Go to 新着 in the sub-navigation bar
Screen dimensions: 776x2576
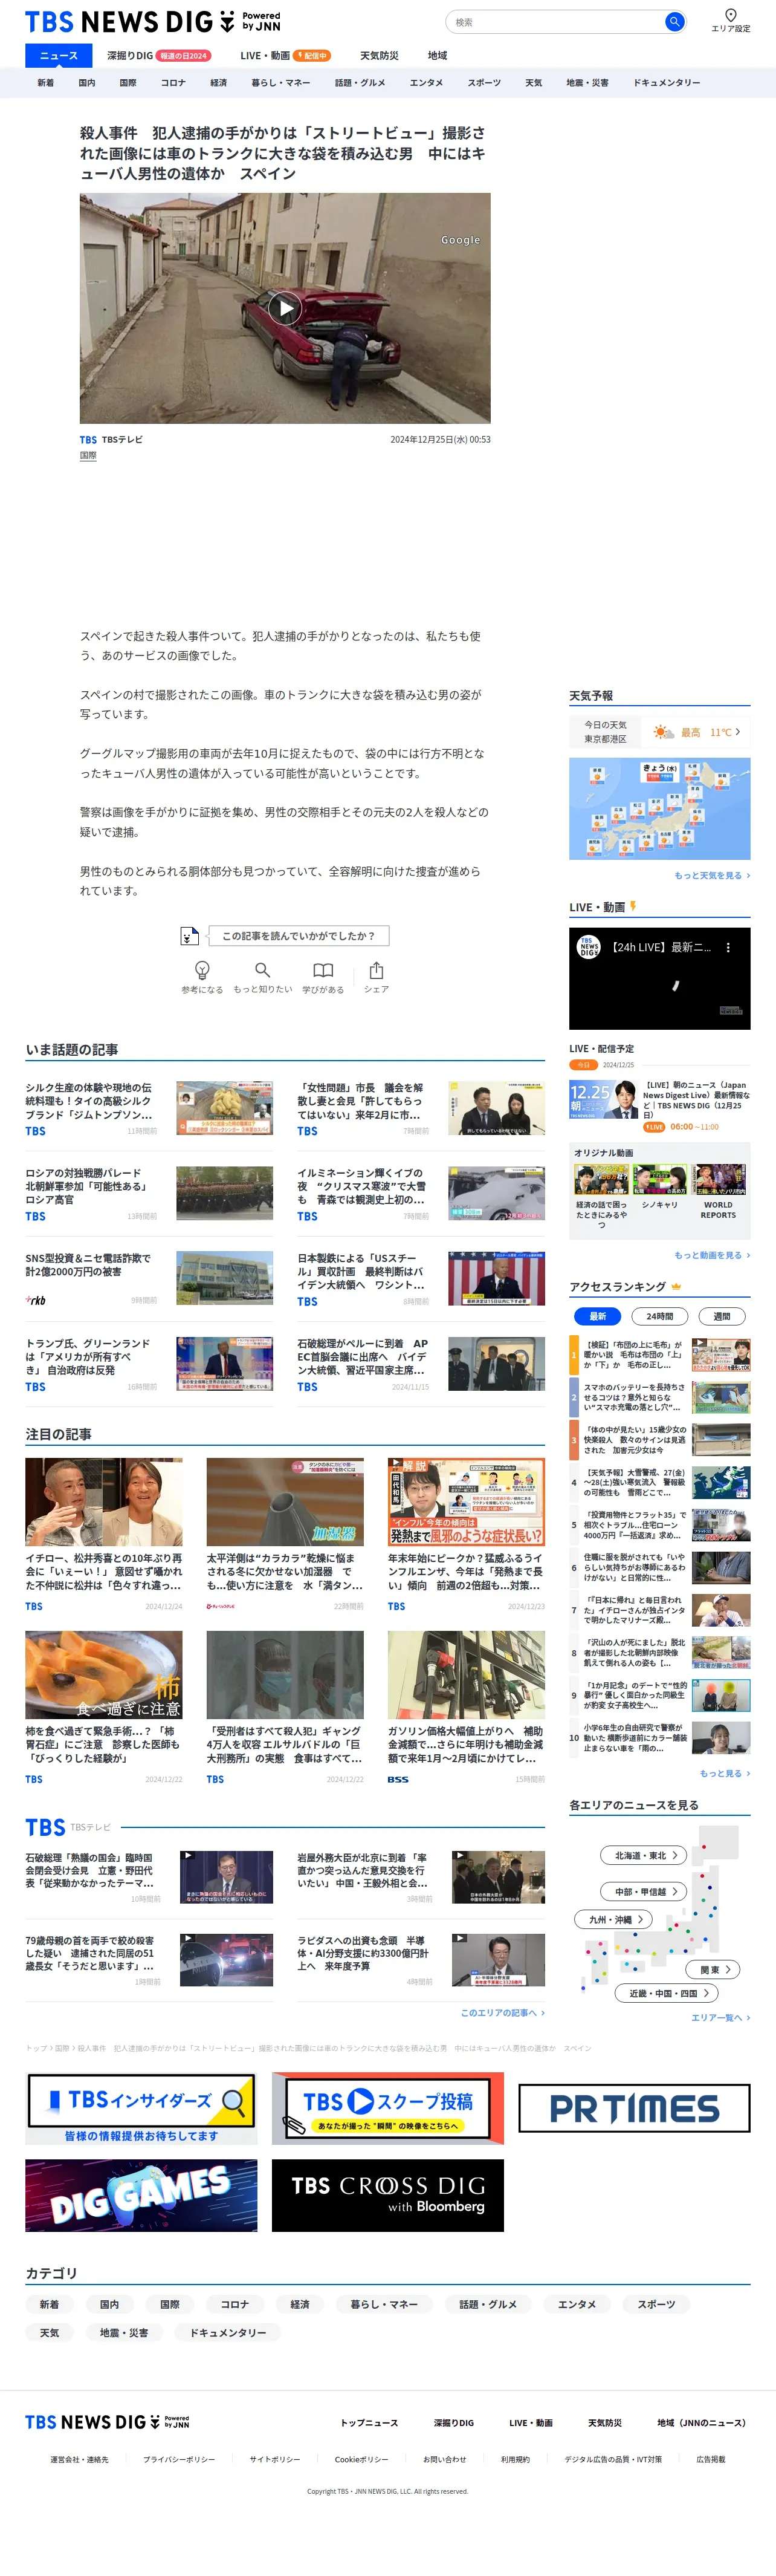46,83
